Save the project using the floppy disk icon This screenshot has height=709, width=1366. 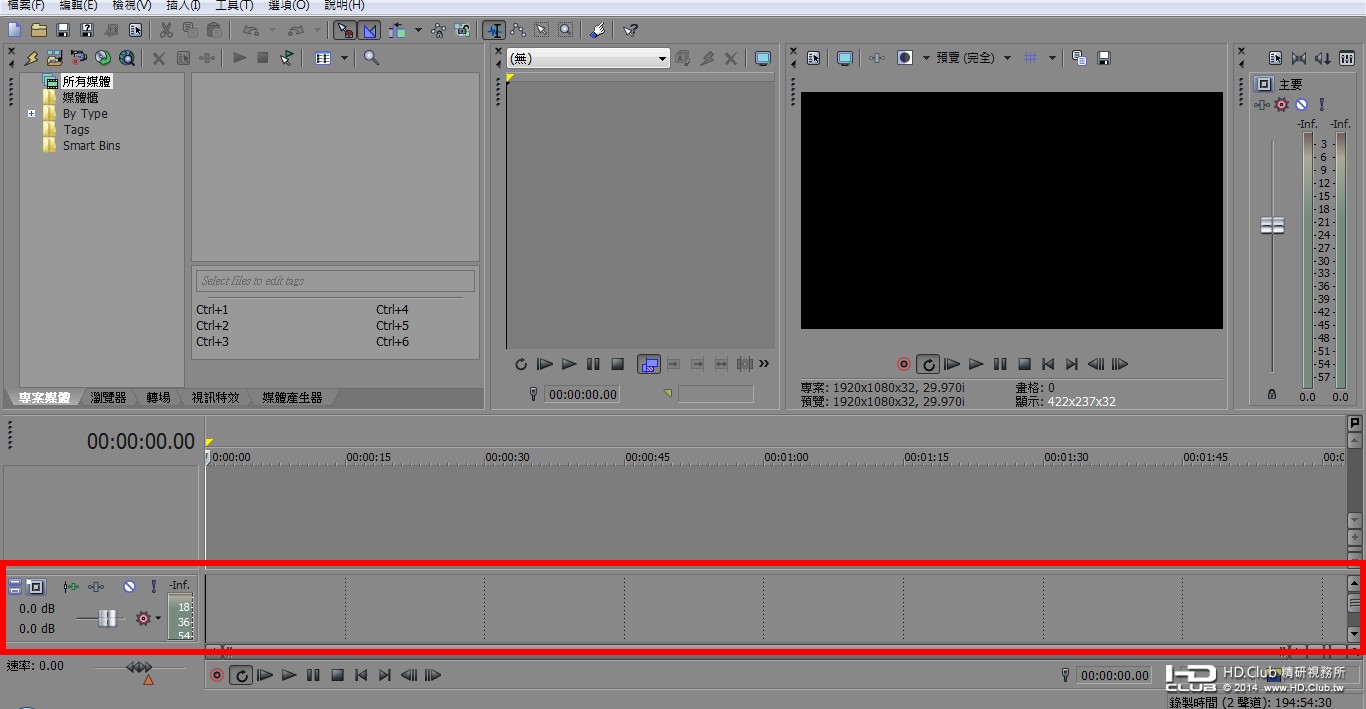(x=63, y=30)
